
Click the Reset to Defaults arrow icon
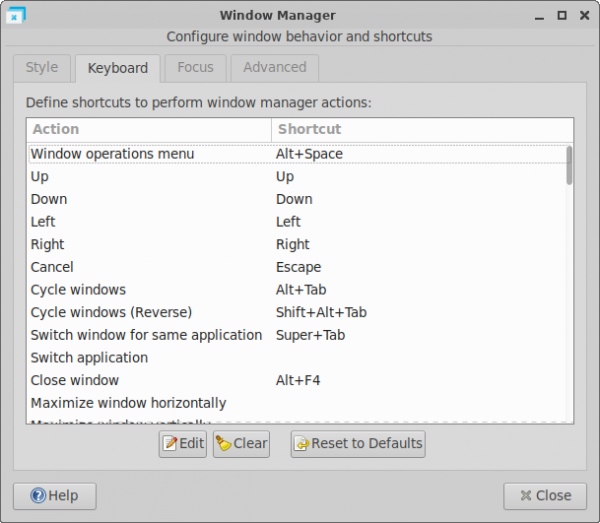[302, 443]
